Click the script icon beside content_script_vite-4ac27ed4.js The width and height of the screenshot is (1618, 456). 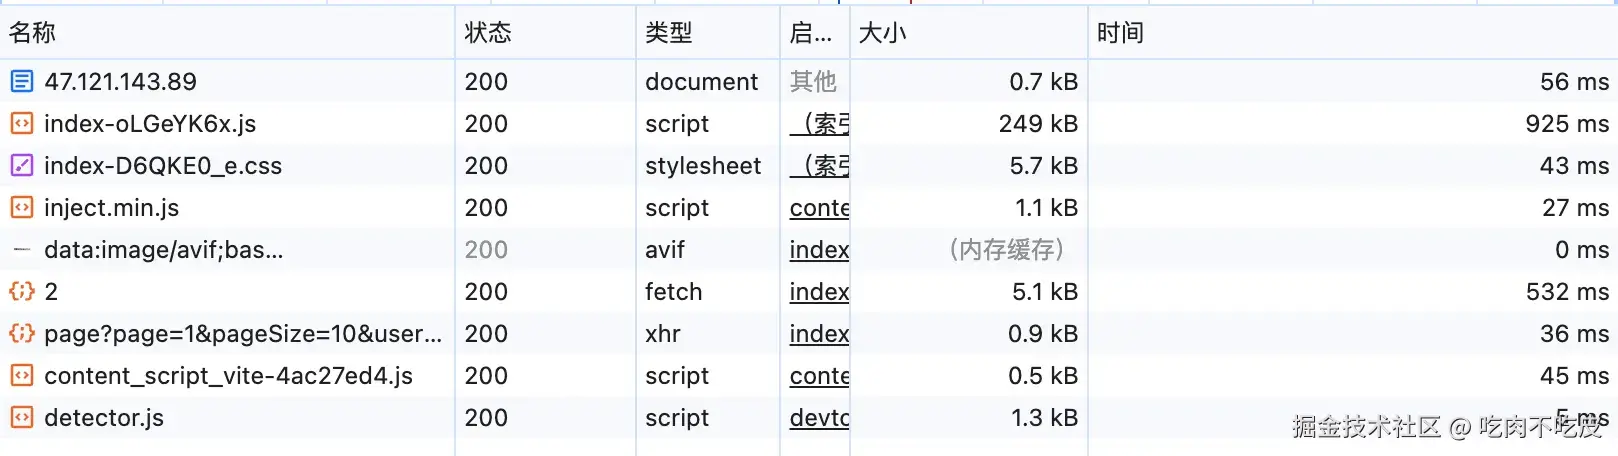[x=22, y=375]
